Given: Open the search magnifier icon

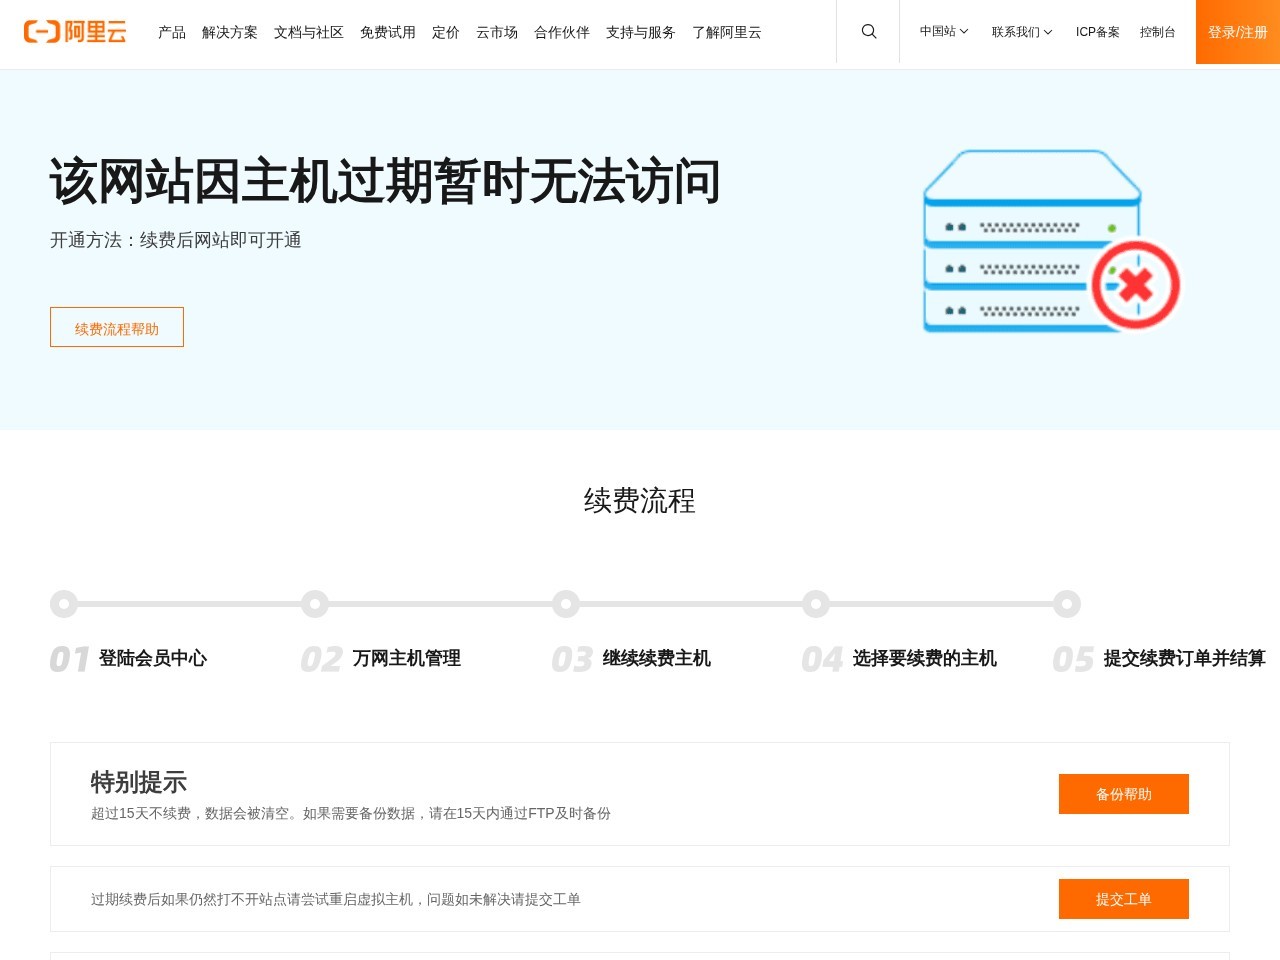Looking at the screenshot, I should [867, 31].
